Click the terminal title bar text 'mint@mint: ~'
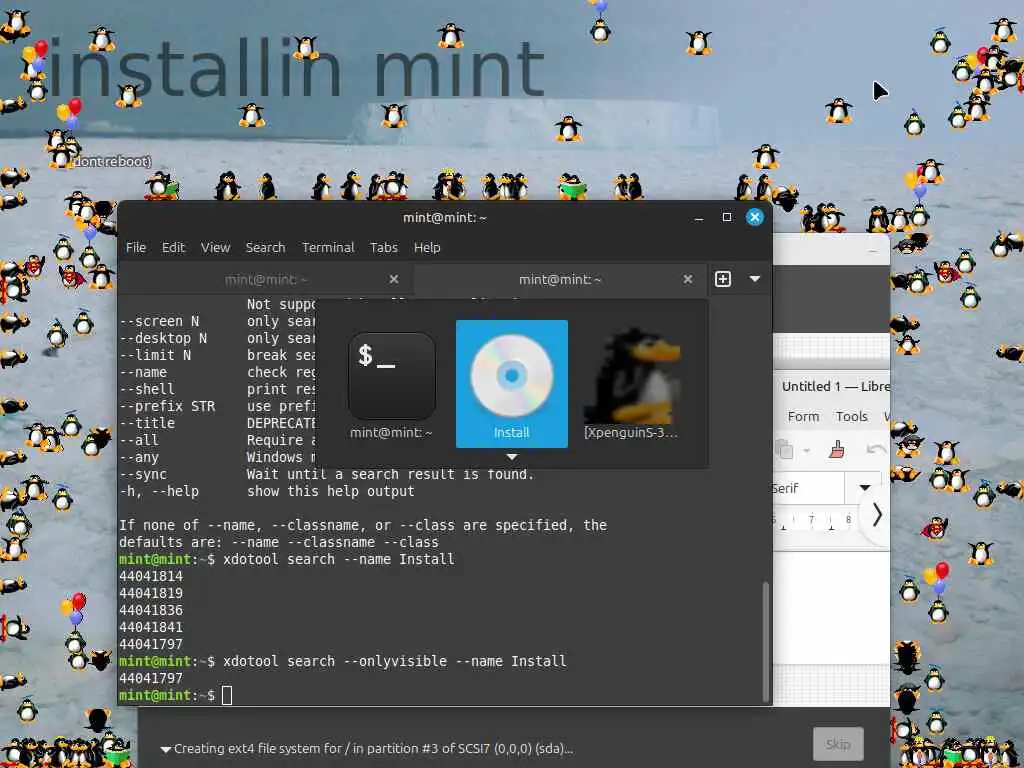 point(445,217)
